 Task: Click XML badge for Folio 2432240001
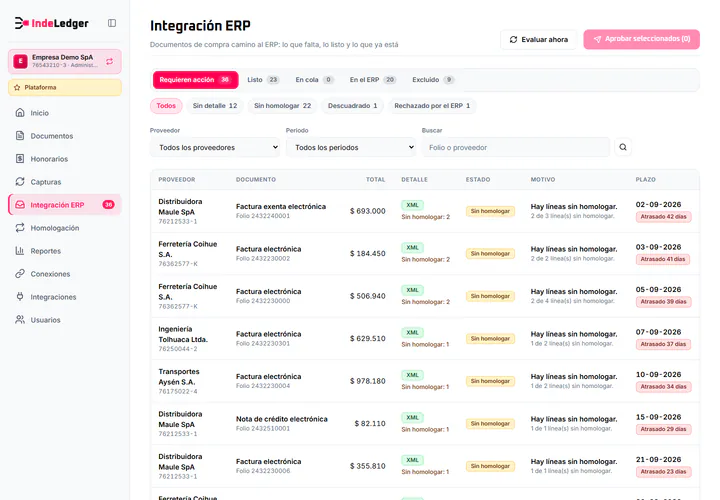coord(412,205)
